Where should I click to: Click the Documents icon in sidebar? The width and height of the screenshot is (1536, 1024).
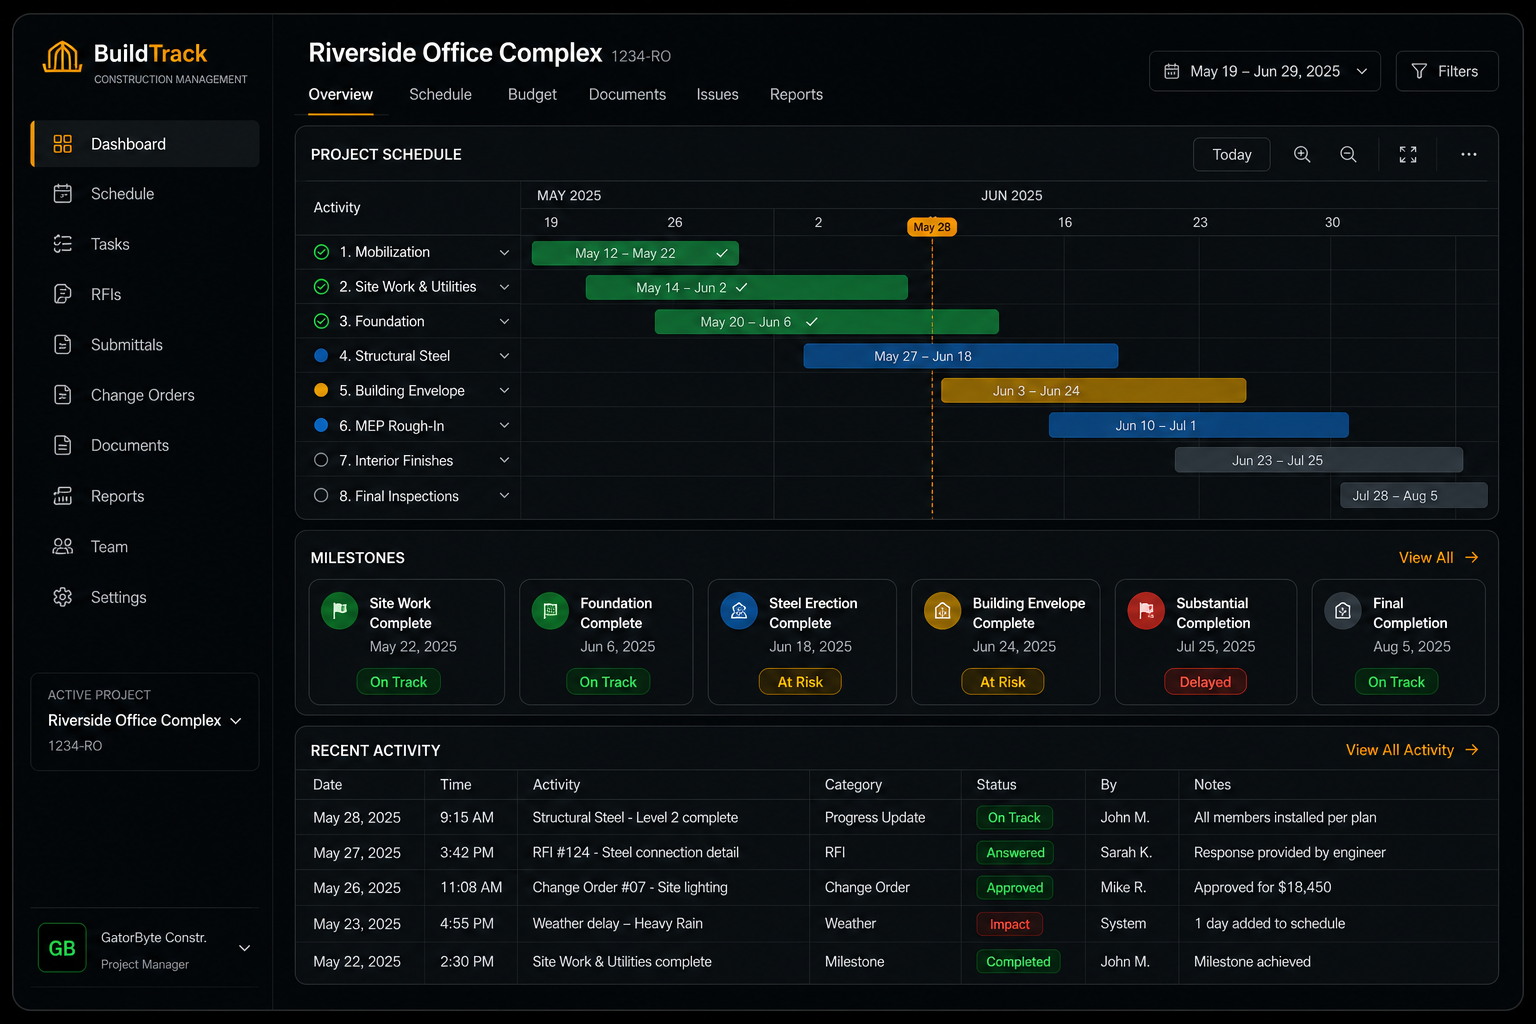pos(63,445)
